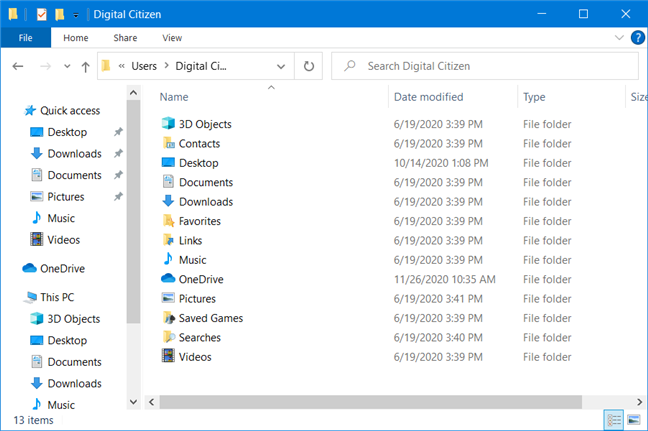Viewport: 648px width, 431px height.
Task: Click the Refresh button beside address bar
Action: click(309, 66)
